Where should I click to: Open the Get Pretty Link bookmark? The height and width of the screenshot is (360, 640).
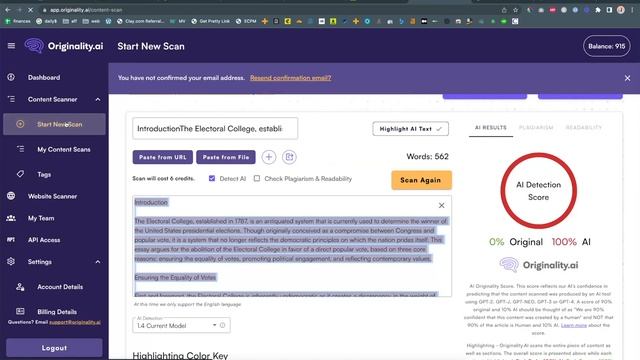(x=211, y=21)
